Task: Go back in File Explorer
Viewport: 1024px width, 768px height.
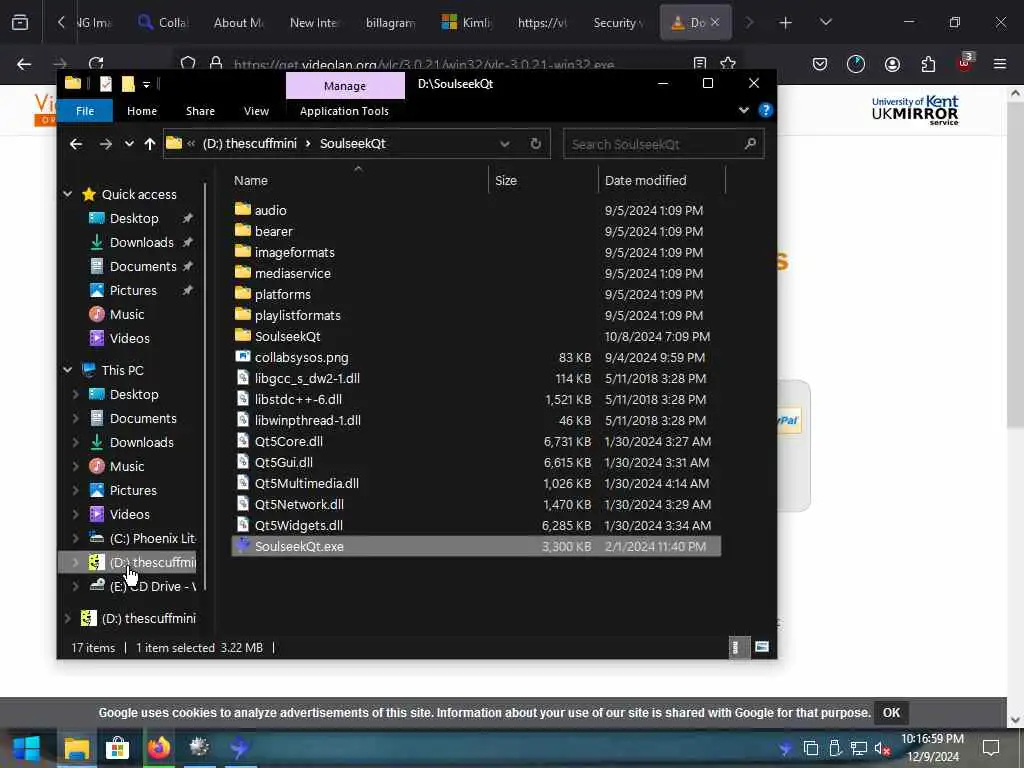Action: pos(76,144)
